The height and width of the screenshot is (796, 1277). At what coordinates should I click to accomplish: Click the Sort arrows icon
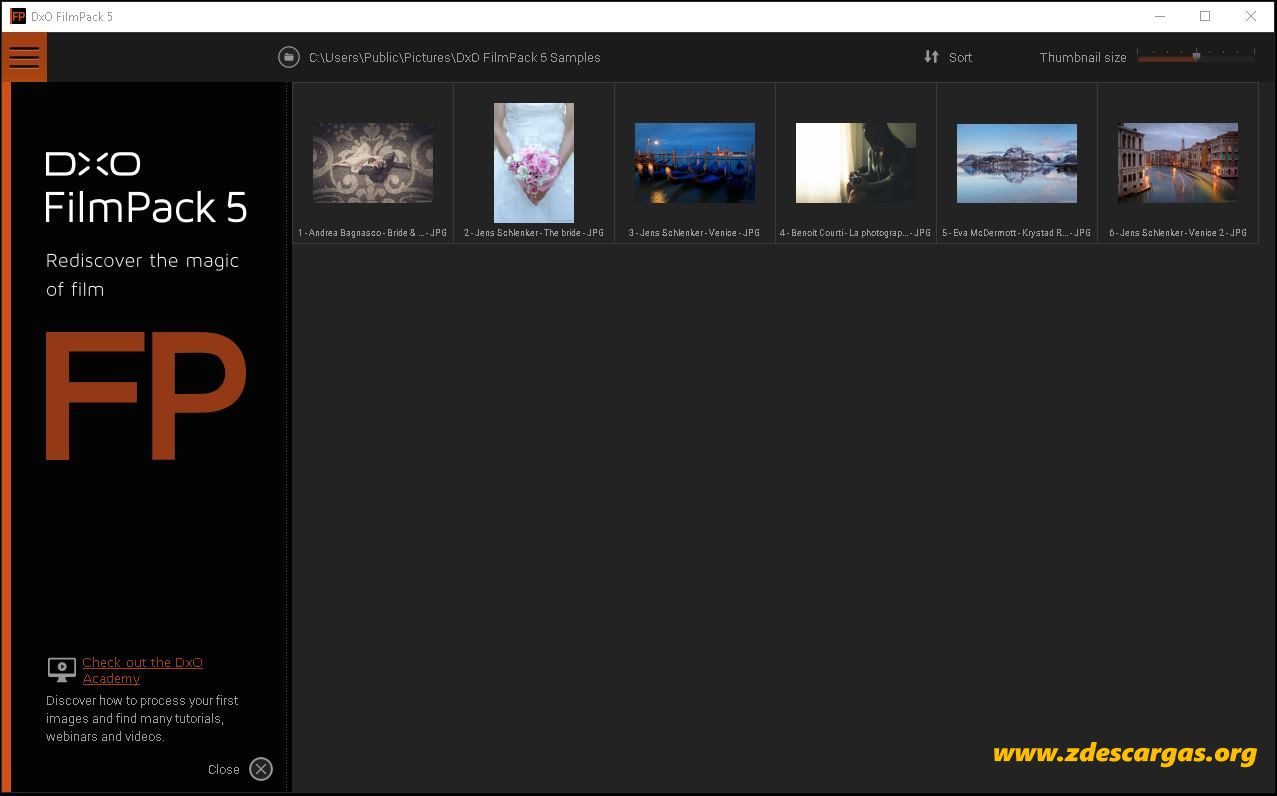pos(931,57)
